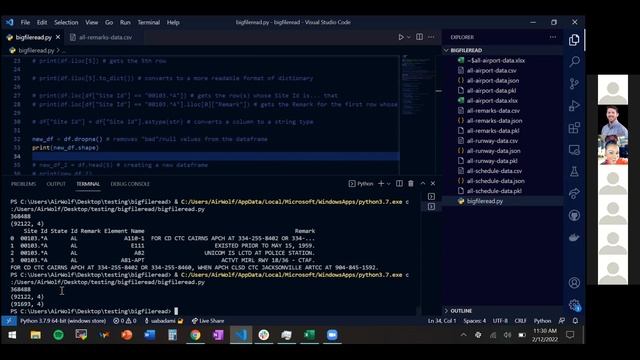
Task: Switch to the PROBLEMS panel tab
Action: coord(23,184)
